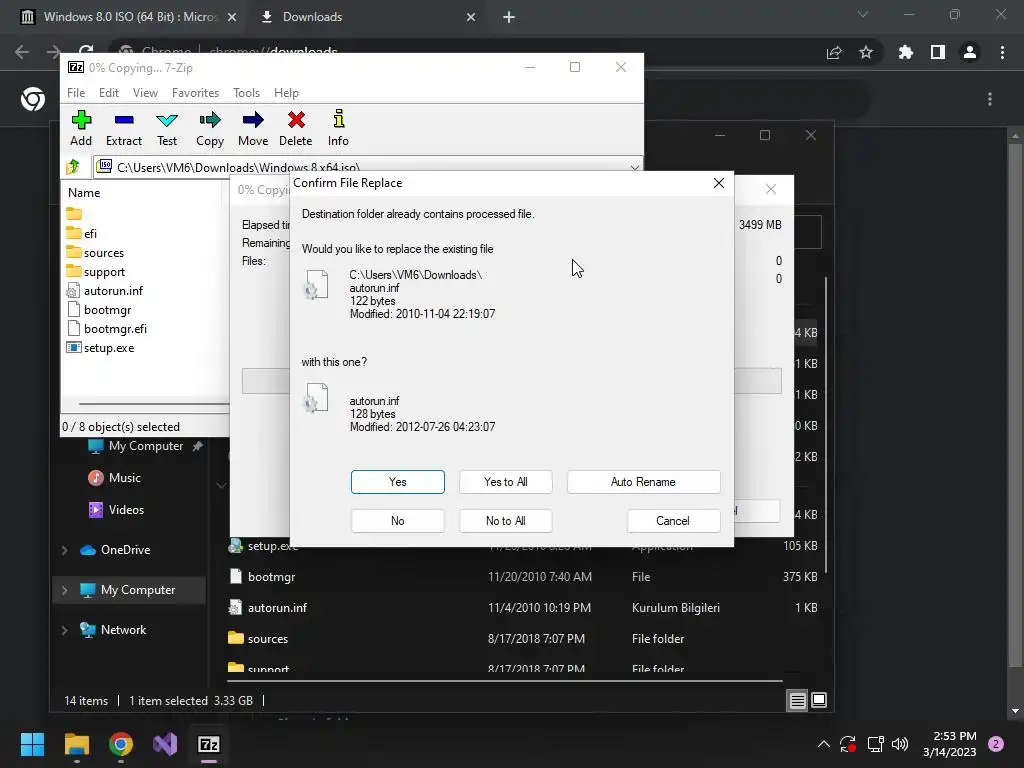Switch to the Windows 8.0 ISO browser tab
Viewport: 1024px width, 768px height.
pyautogui.click(x=129, y=17)
